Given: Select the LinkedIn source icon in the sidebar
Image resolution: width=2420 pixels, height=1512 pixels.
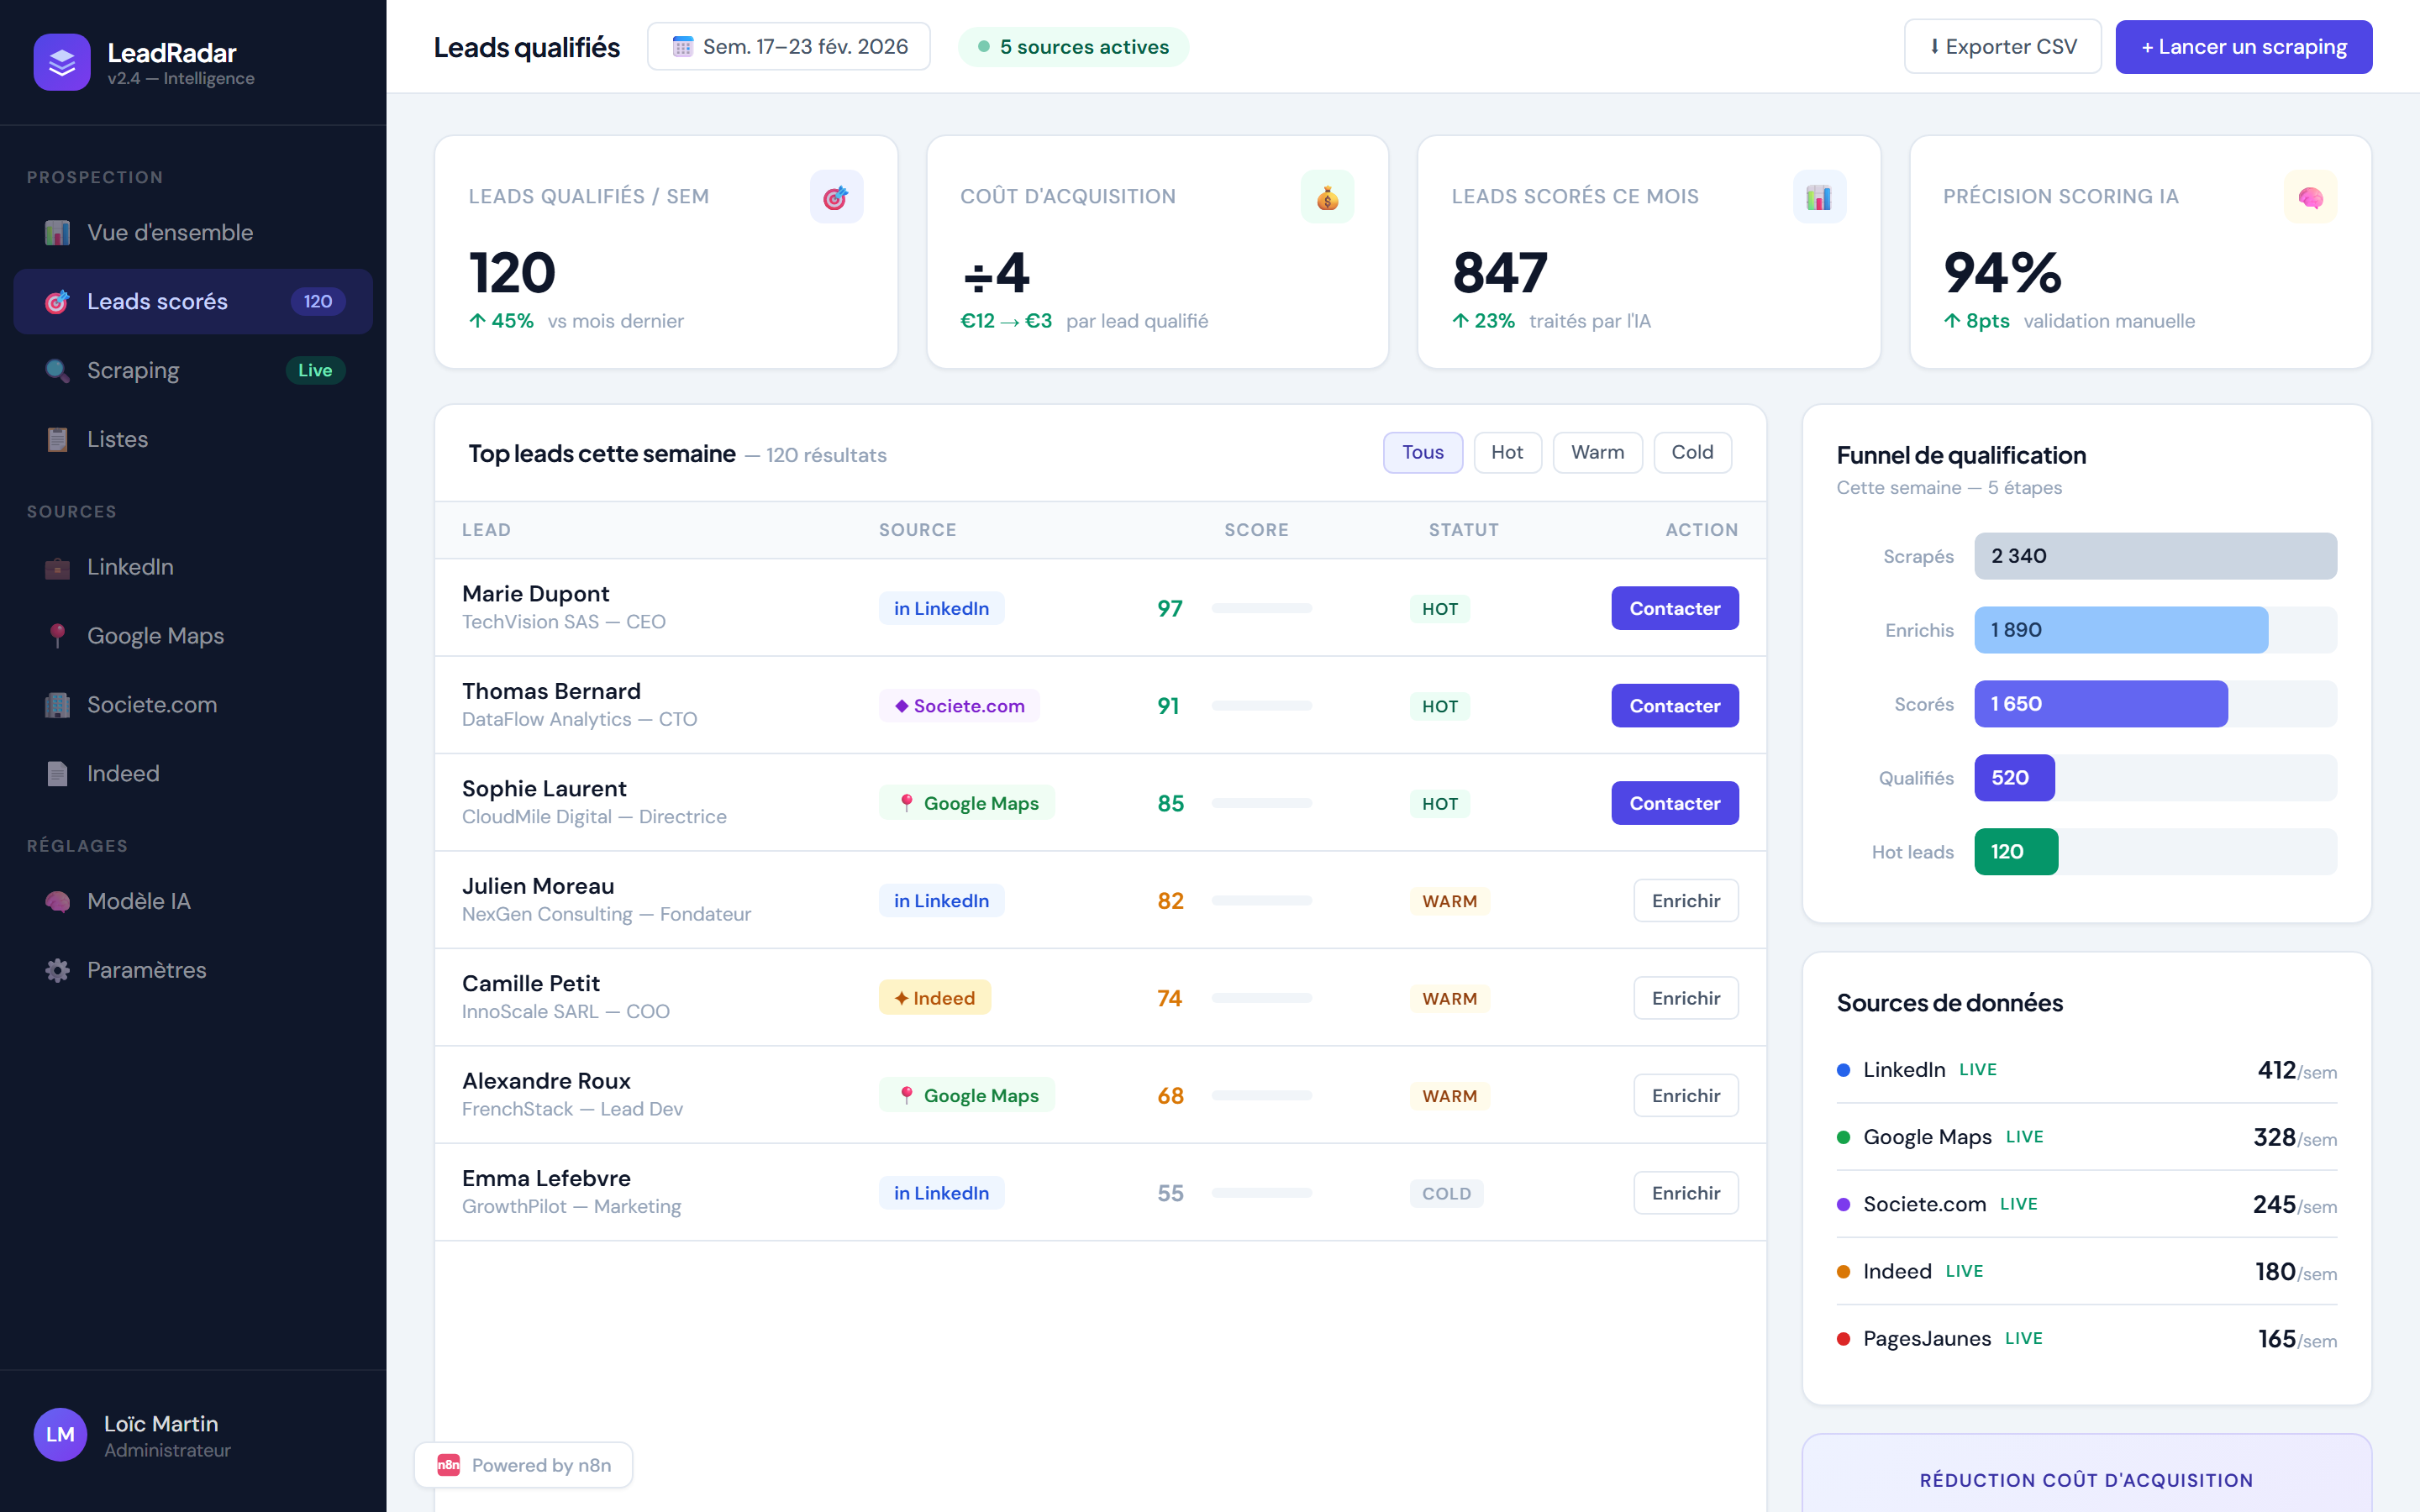Looking at the screenshot, I should [57, 567].
